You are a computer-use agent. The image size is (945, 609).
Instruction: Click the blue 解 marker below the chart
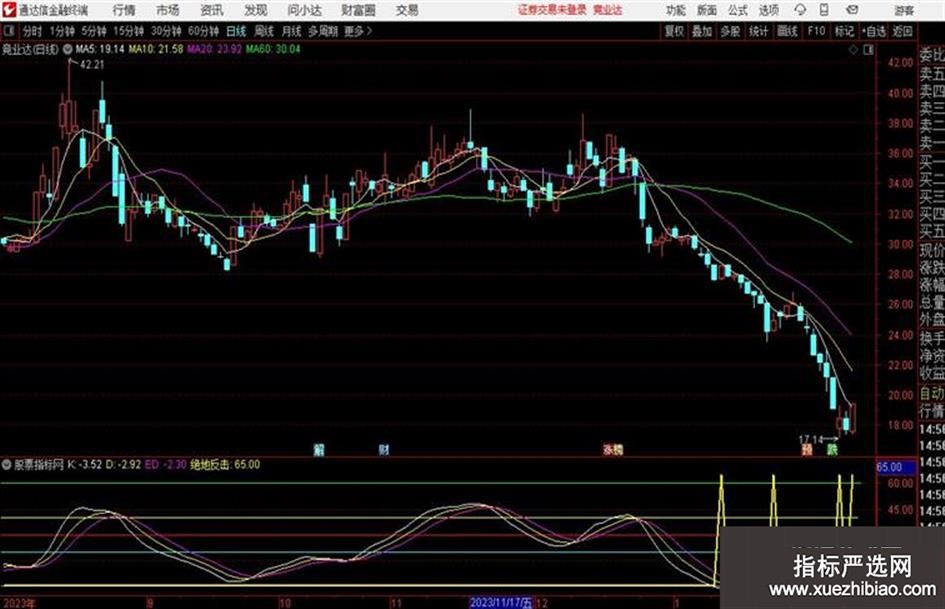coord(319,449)
